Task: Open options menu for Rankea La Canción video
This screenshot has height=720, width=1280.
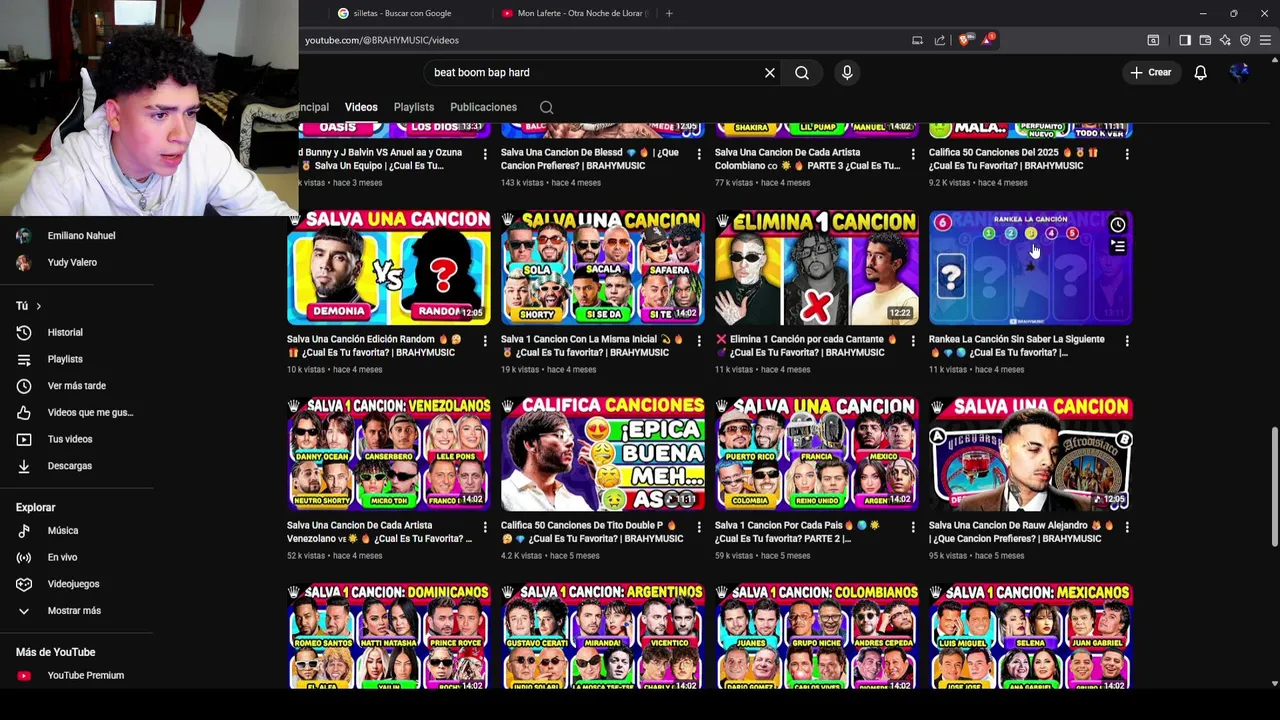Action: pos(1127,341)
